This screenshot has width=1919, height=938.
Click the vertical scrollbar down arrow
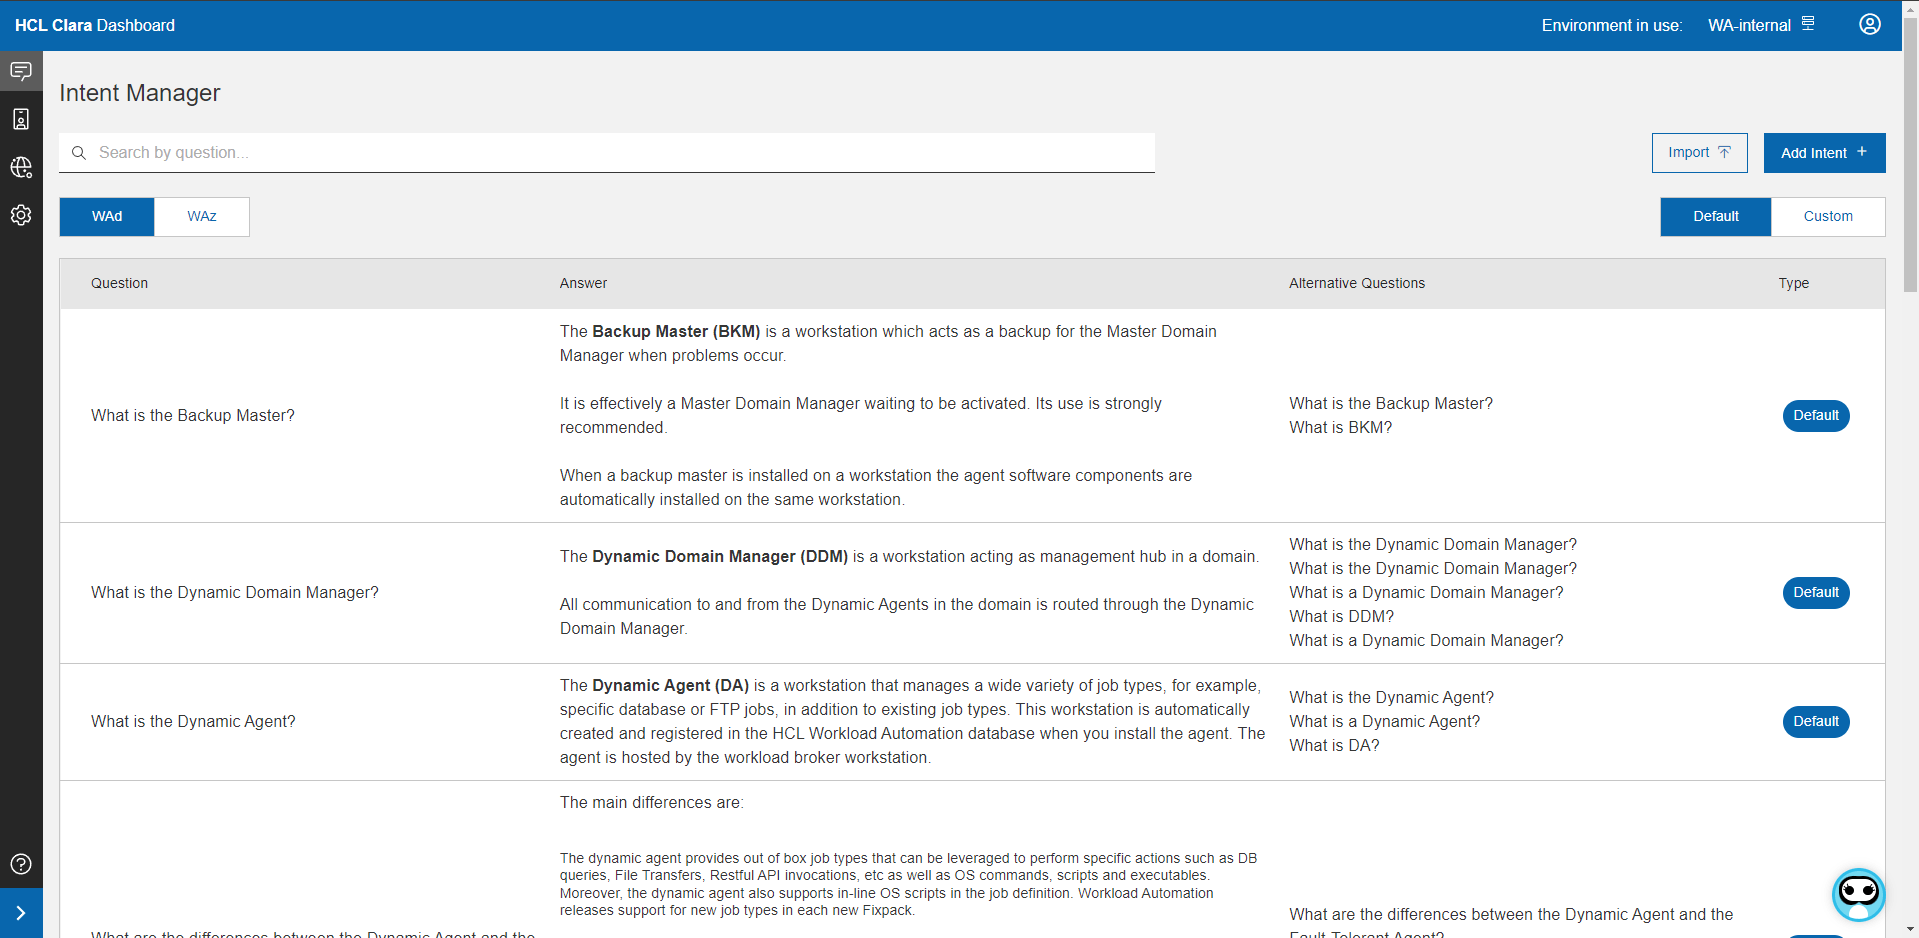pos(1910,929)
